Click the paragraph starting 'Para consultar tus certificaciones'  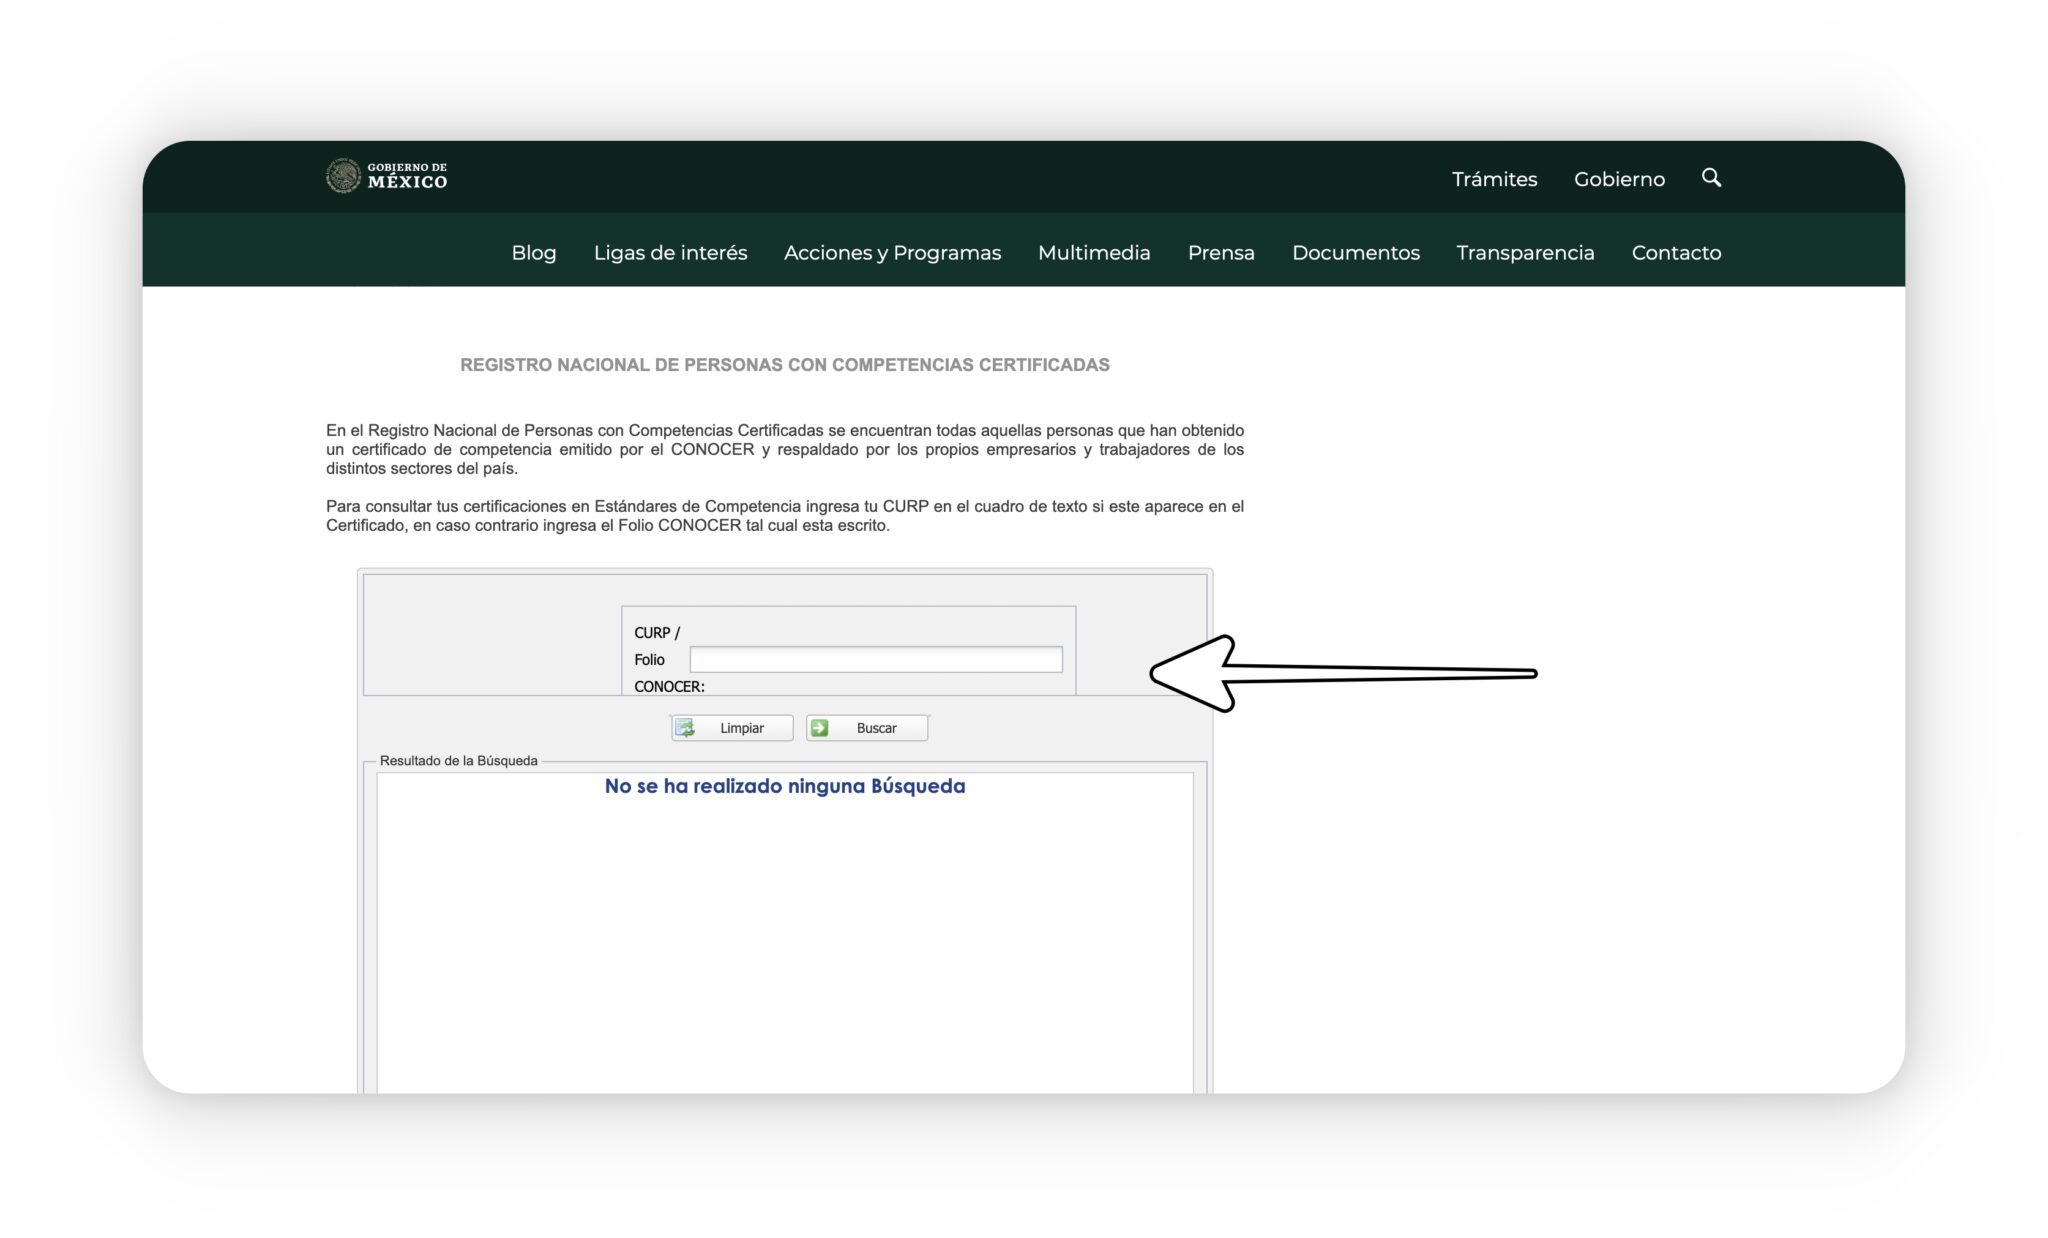coord(785,516)
